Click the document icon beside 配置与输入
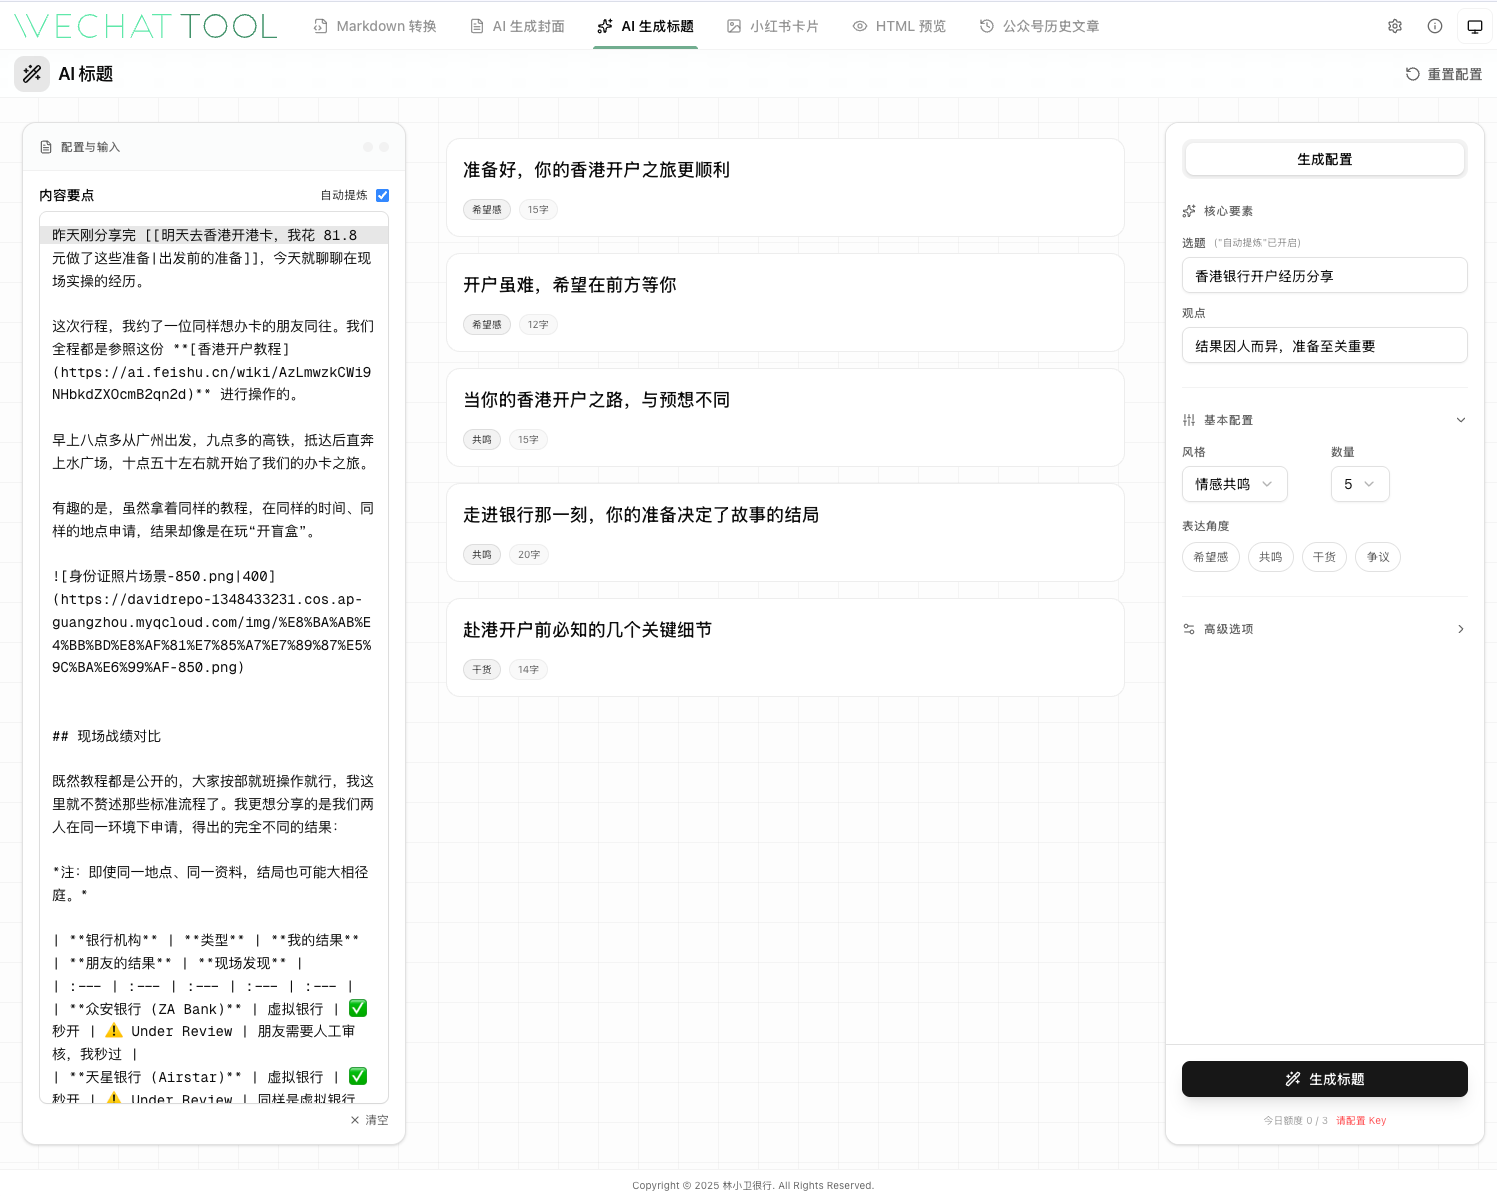Viewport: 1497px width, 1196px height. tap(46, 147)
